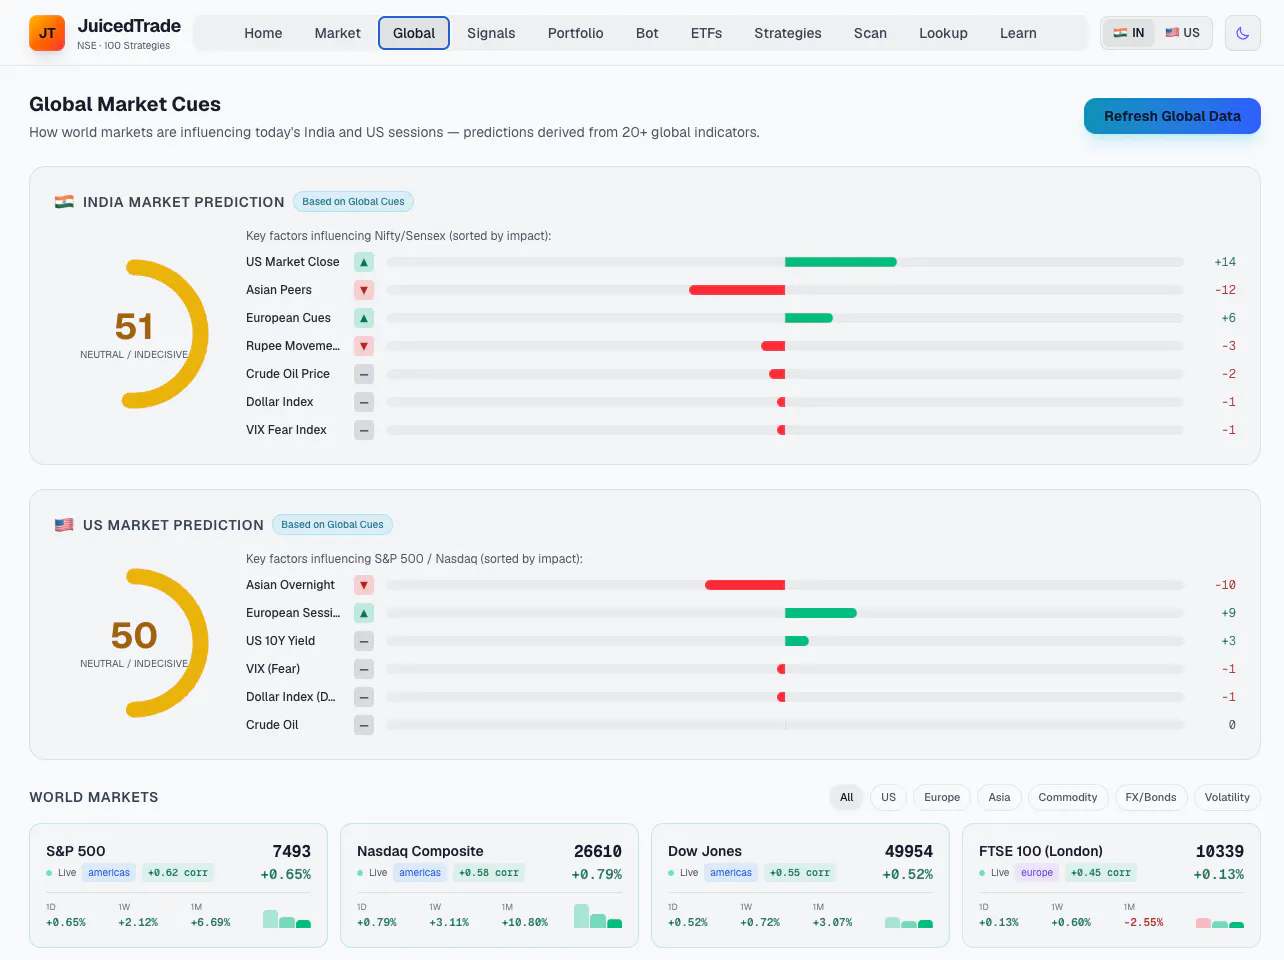Viewport: 1284px width, 960px height.
Task: Click the Dow Jones value 49954
Action: 909,851
